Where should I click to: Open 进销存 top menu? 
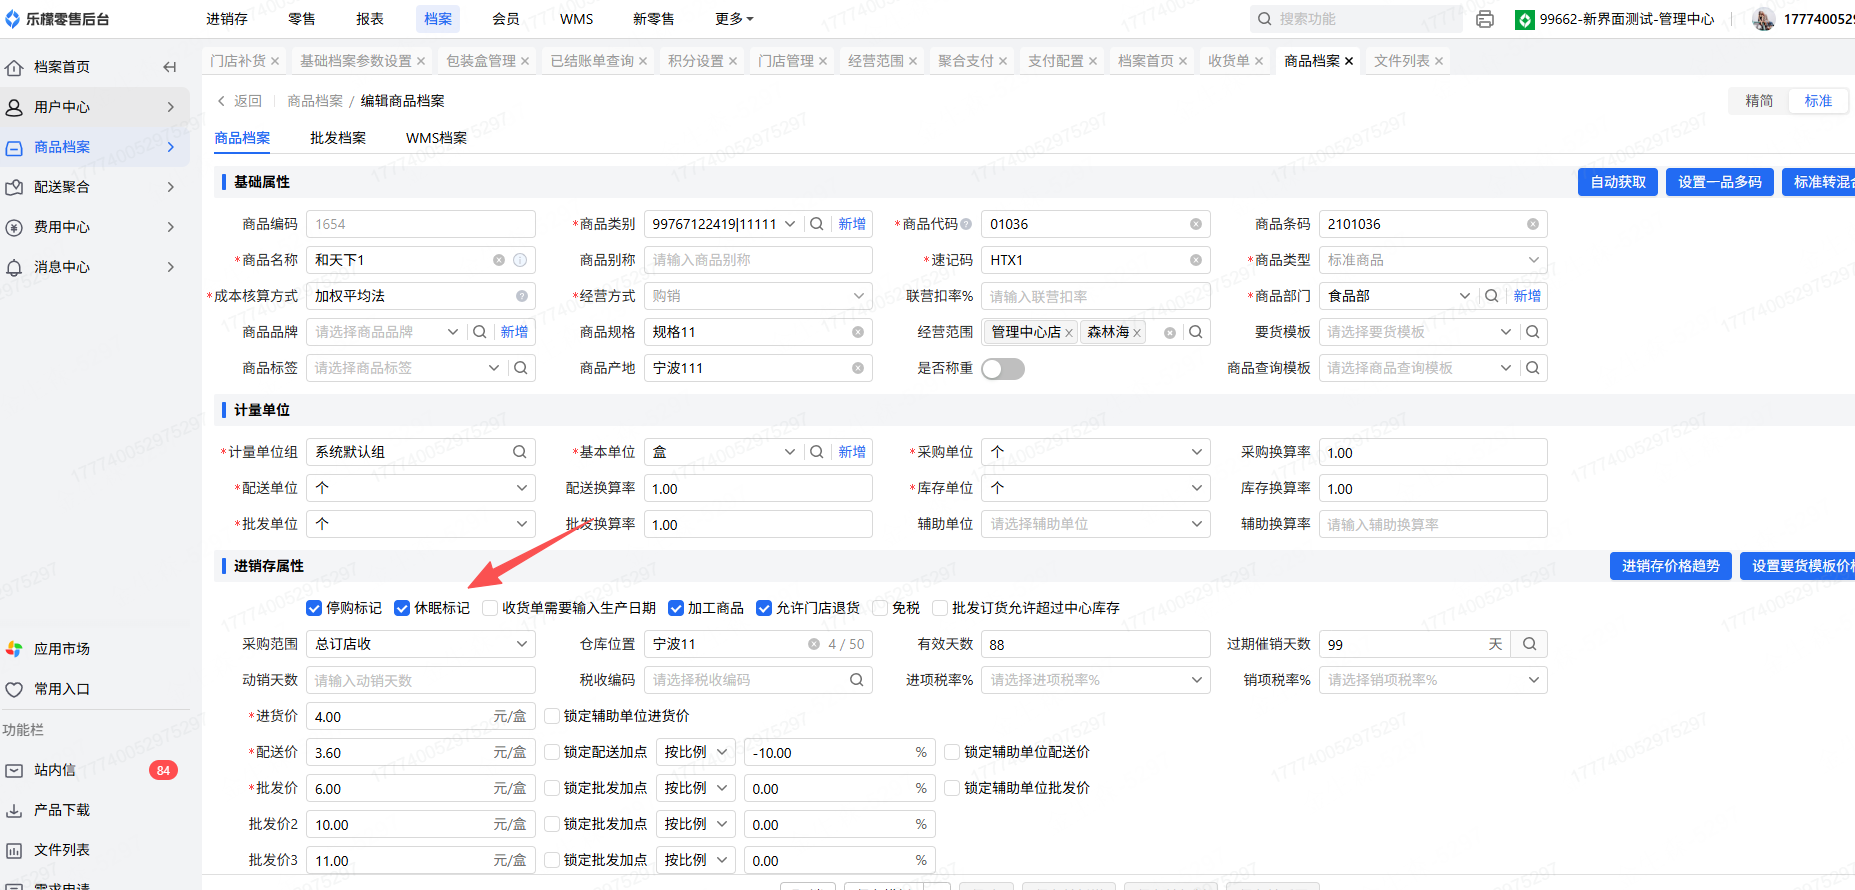227,19
